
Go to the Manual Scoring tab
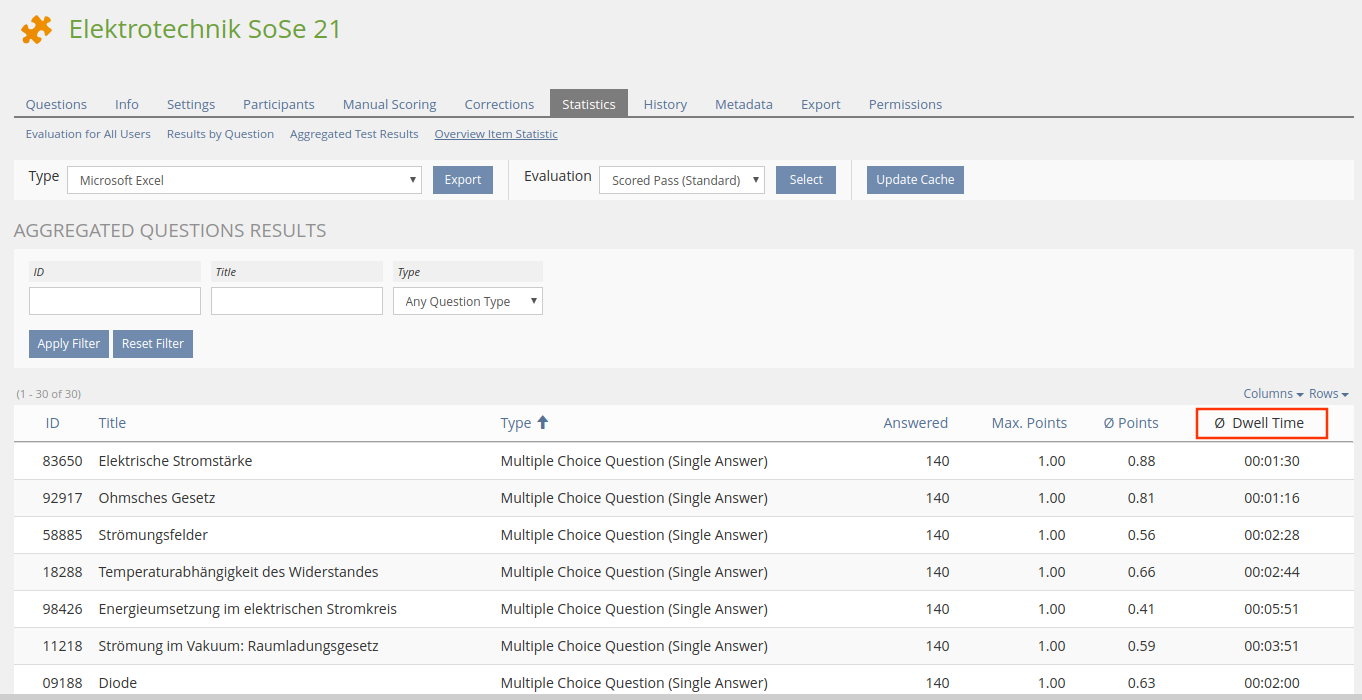point(389,104)
